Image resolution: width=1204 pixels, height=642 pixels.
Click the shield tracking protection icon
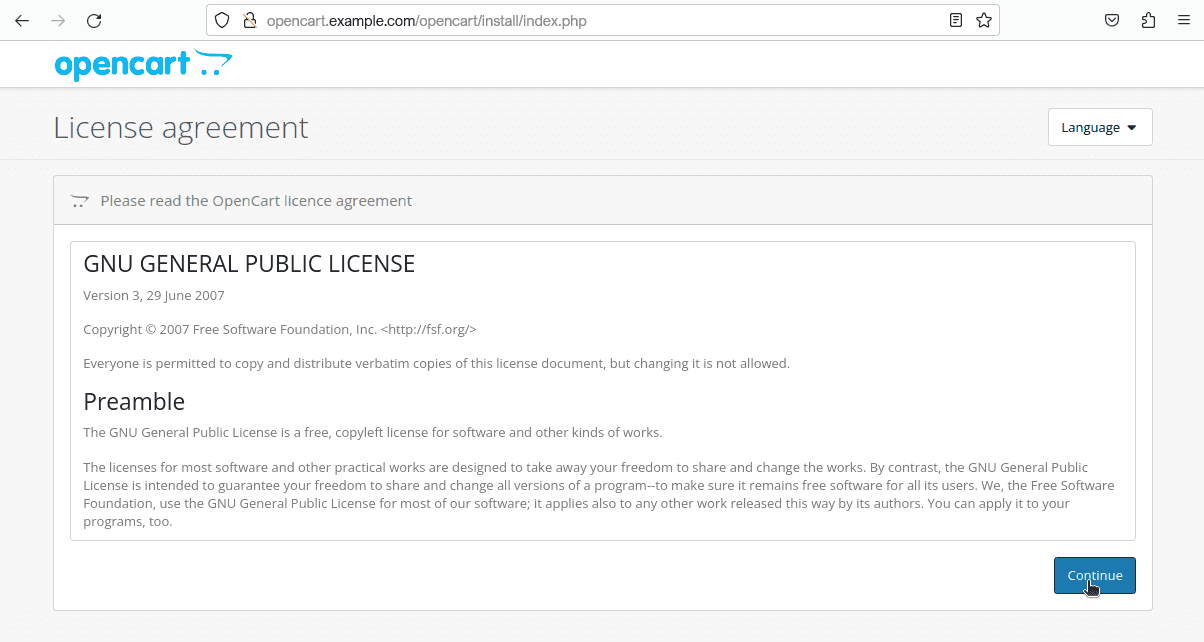coord(223,20)
